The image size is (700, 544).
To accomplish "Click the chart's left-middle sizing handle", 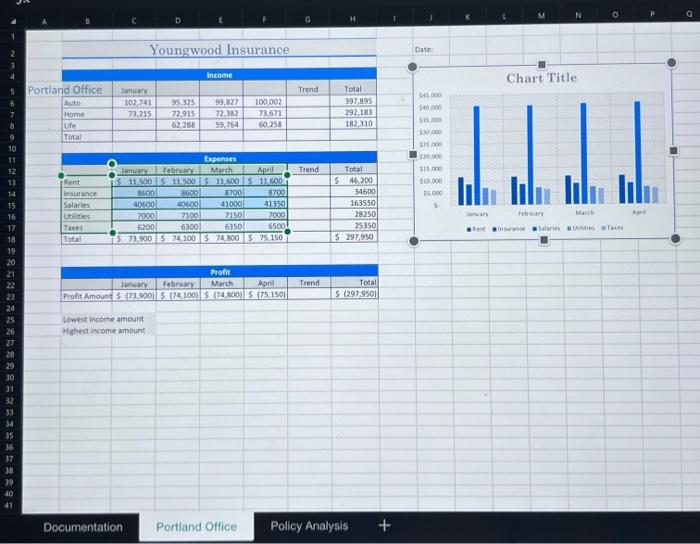I will pyautogui.click(x=413, y=154).
